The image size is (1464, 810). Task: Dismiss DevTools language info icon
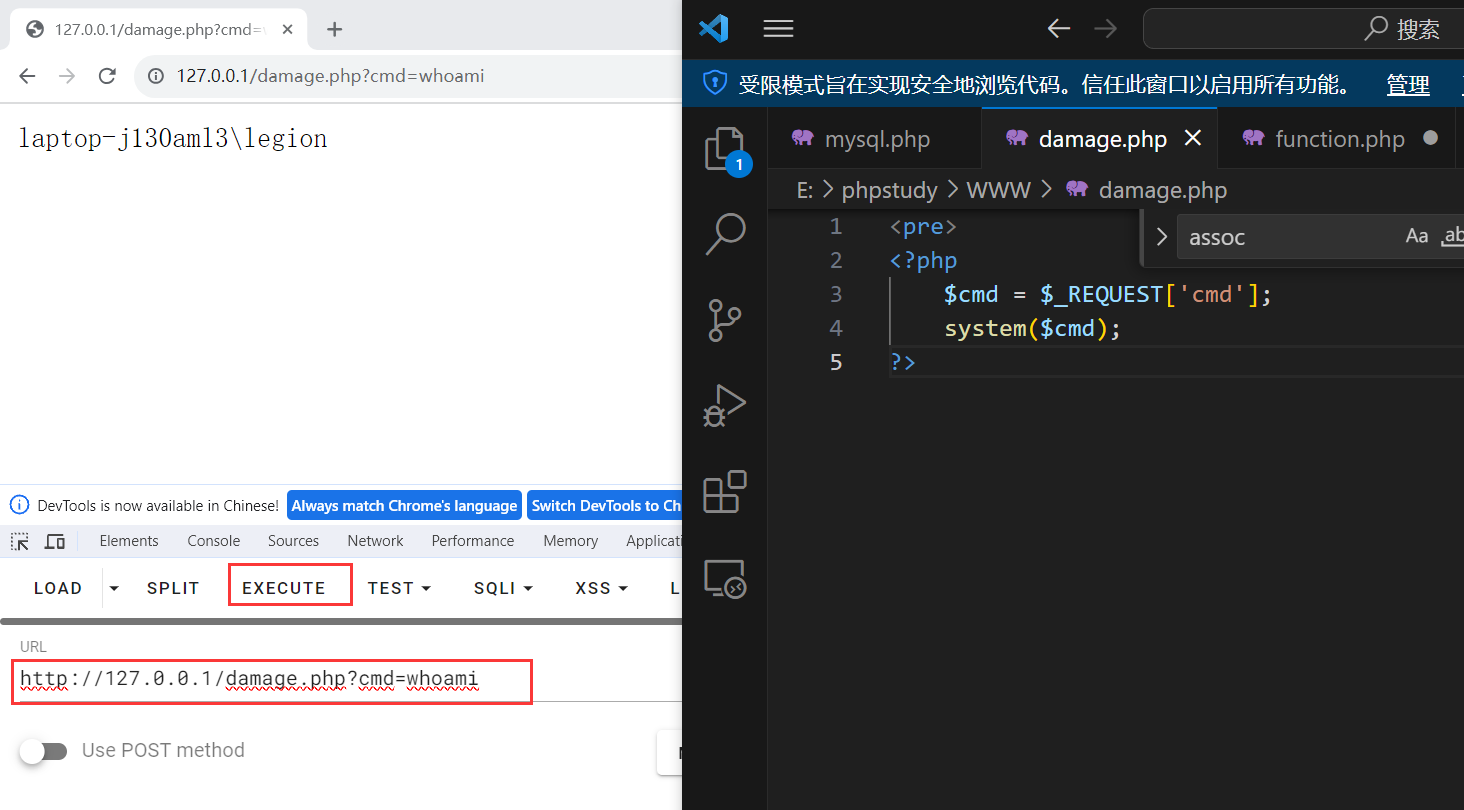(19, 505)
